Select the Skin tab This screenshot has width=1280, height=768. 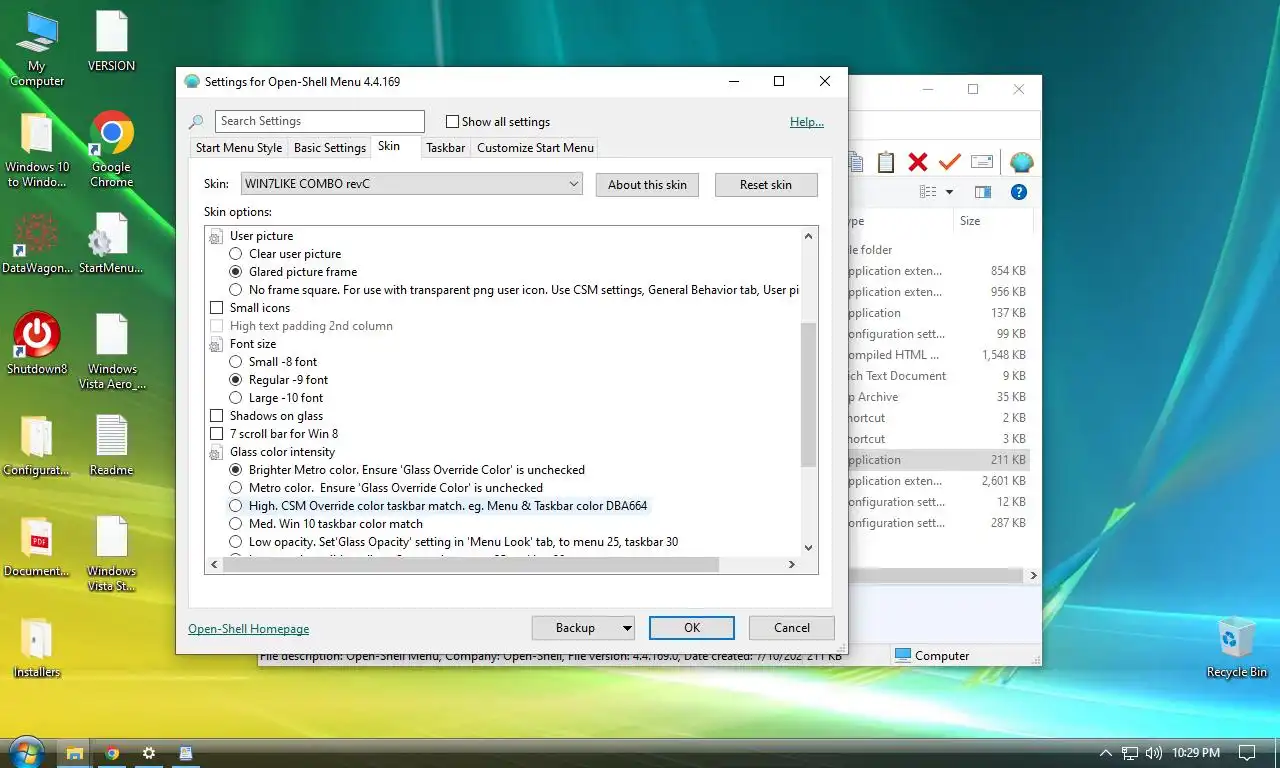pyautogui.click(x=389, y=146)
